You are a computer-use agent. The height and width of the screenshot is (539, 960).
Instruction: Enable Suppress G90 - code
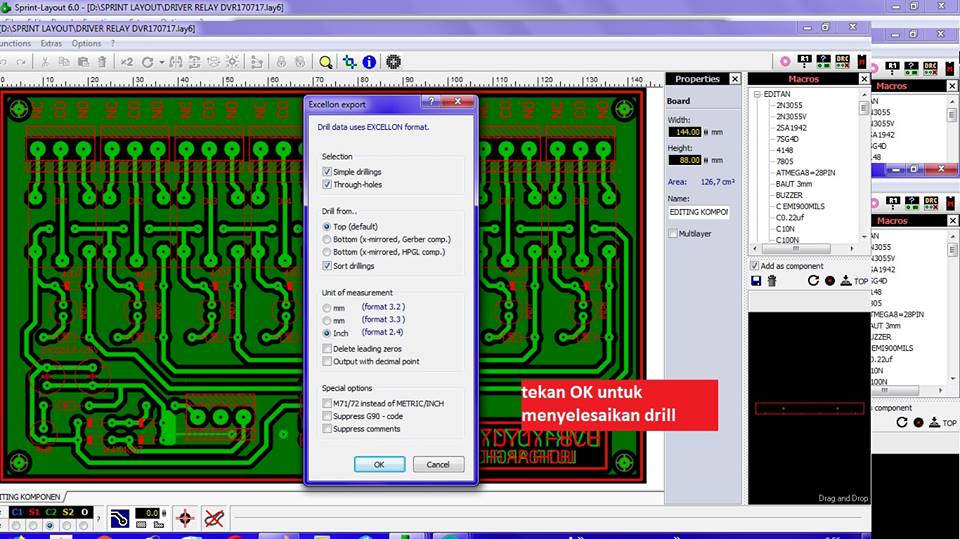pos(327,416)
